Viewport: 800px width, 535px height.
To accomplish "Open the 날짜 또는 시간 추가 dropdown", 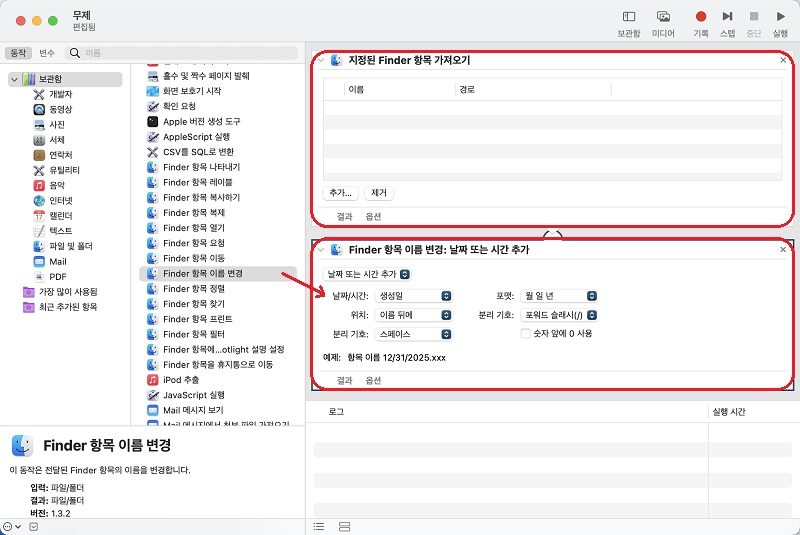I will point(367,274).
